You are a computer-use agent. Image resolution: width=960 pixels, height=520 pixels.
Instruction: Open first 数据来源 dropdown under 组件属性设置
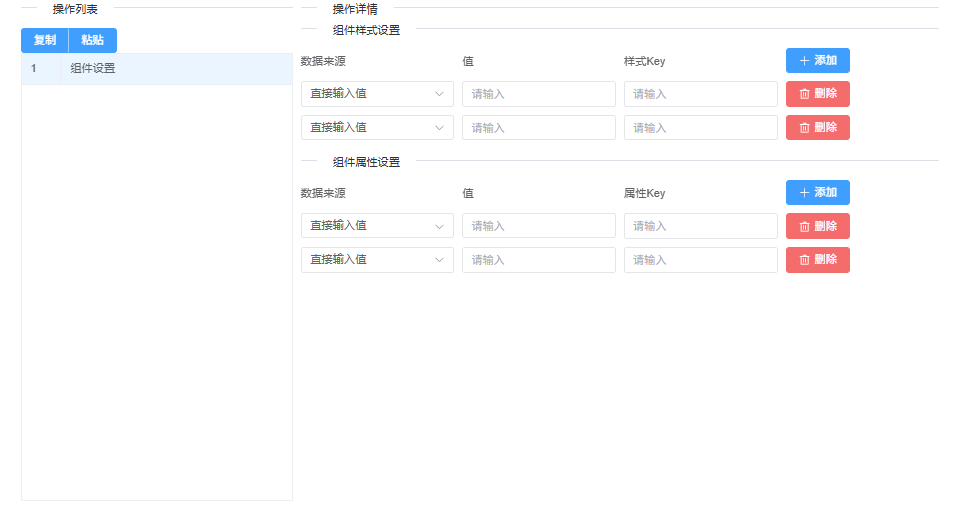tap(377, 226)
